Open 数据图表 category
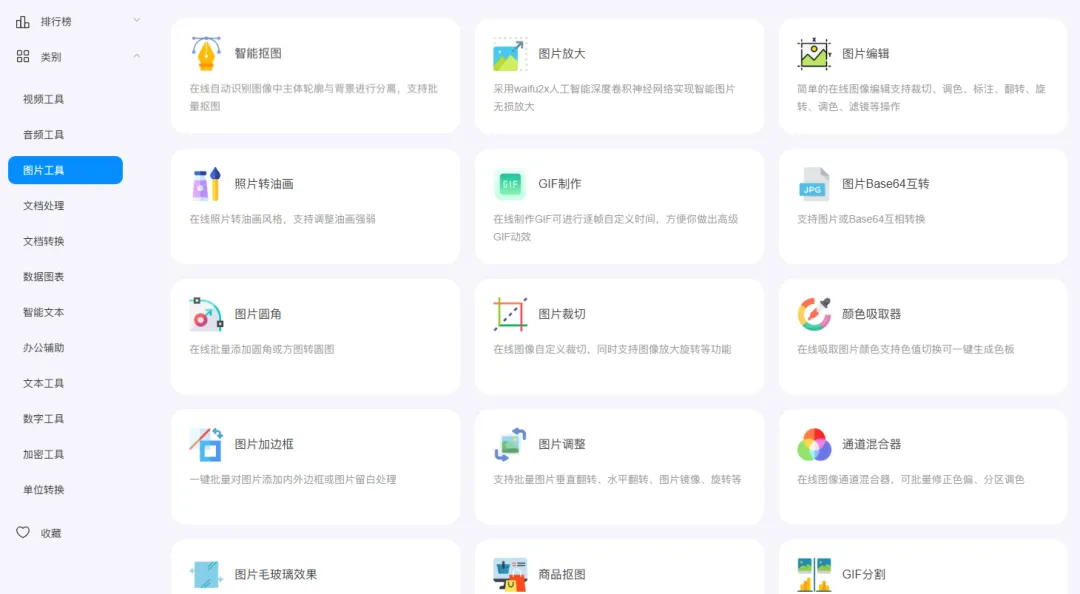1080x594 pixels. click(43, 276)
